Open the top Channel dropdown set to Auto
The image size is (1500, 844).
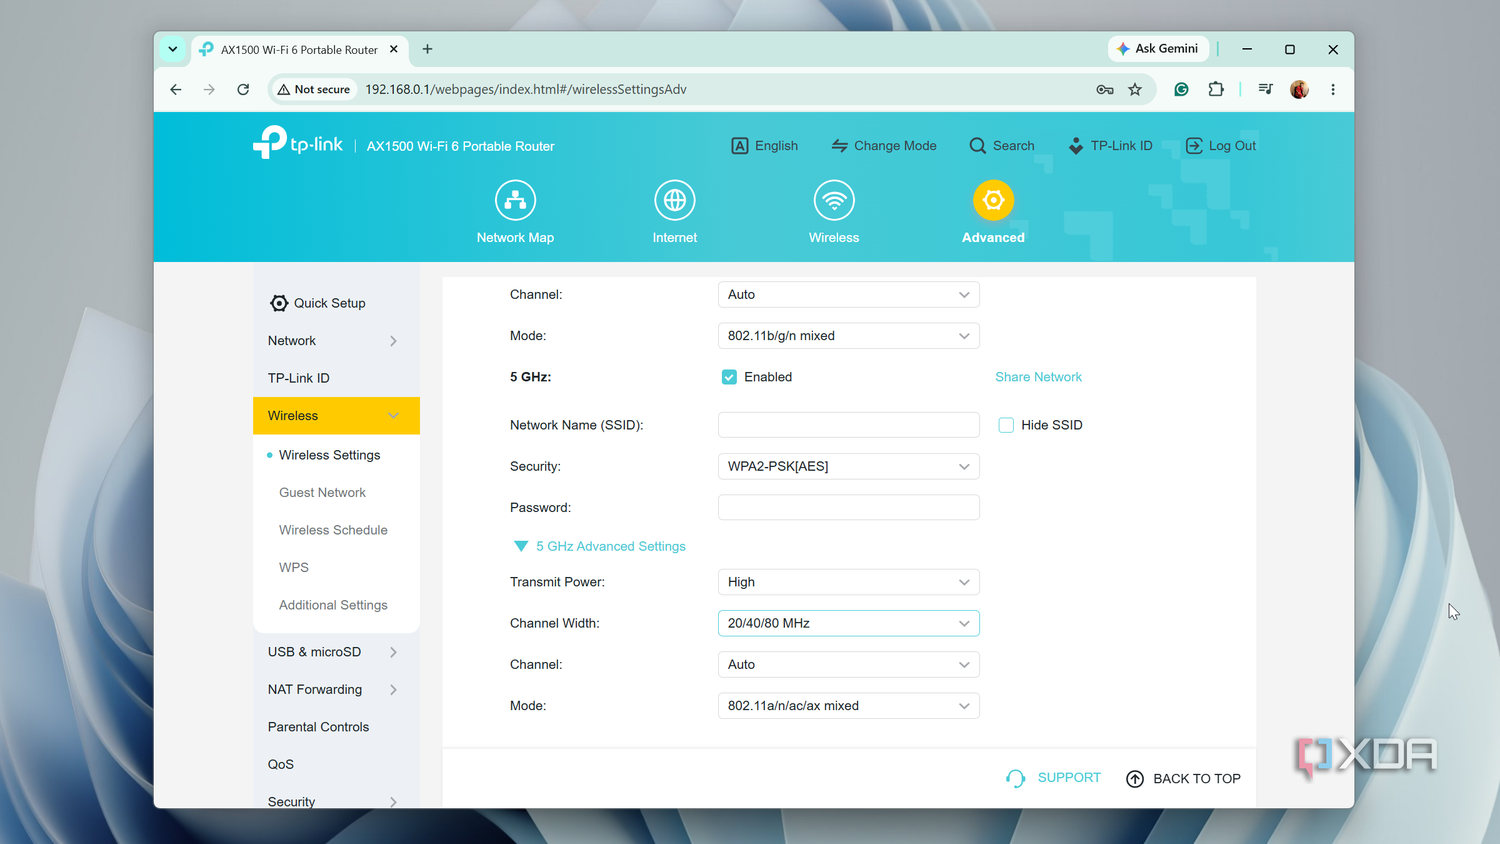849,295
